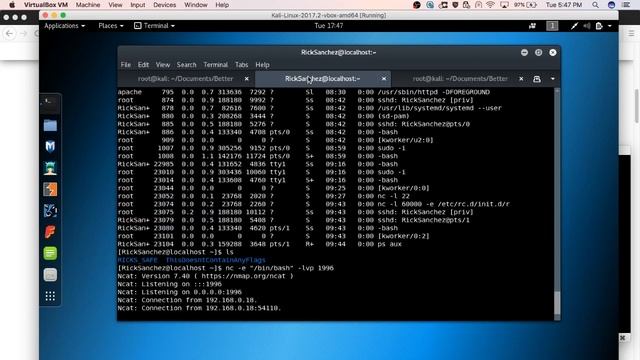Viewport: 640px width, 360px height.
Task: Click the ThisDoesntContainAnyFlags directory name
Action: point(216,260)
